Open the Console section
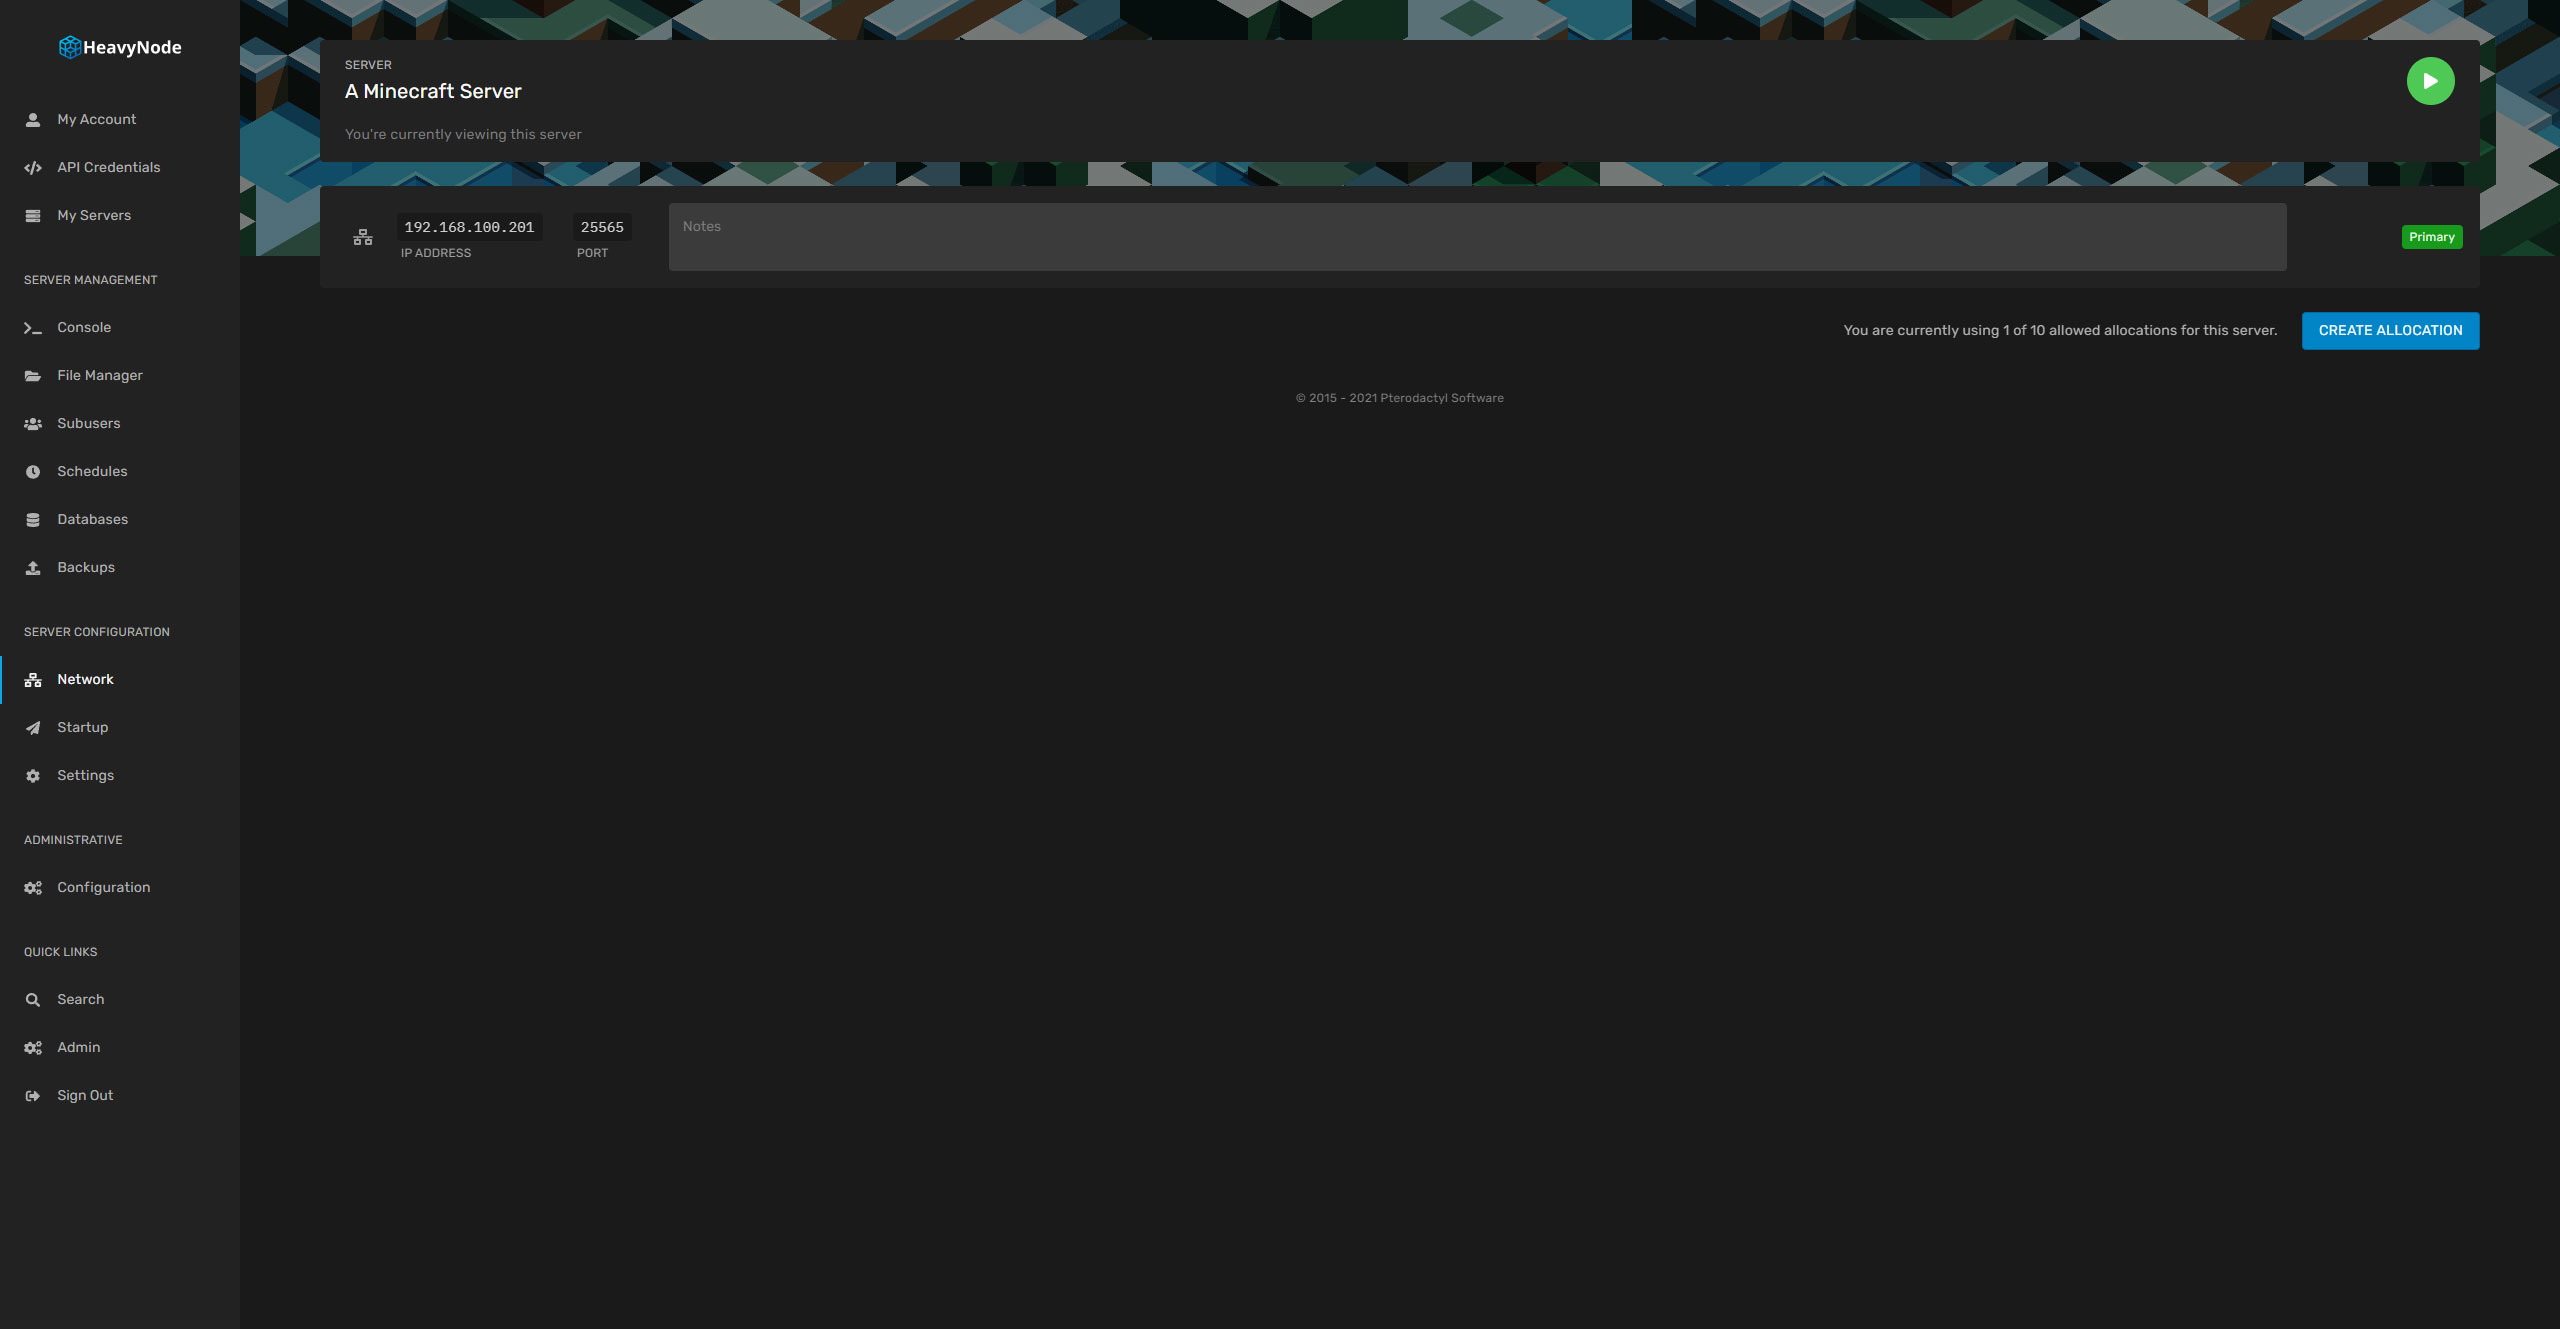Screen dimensions: 2560x1329 (x=84, y=327)
